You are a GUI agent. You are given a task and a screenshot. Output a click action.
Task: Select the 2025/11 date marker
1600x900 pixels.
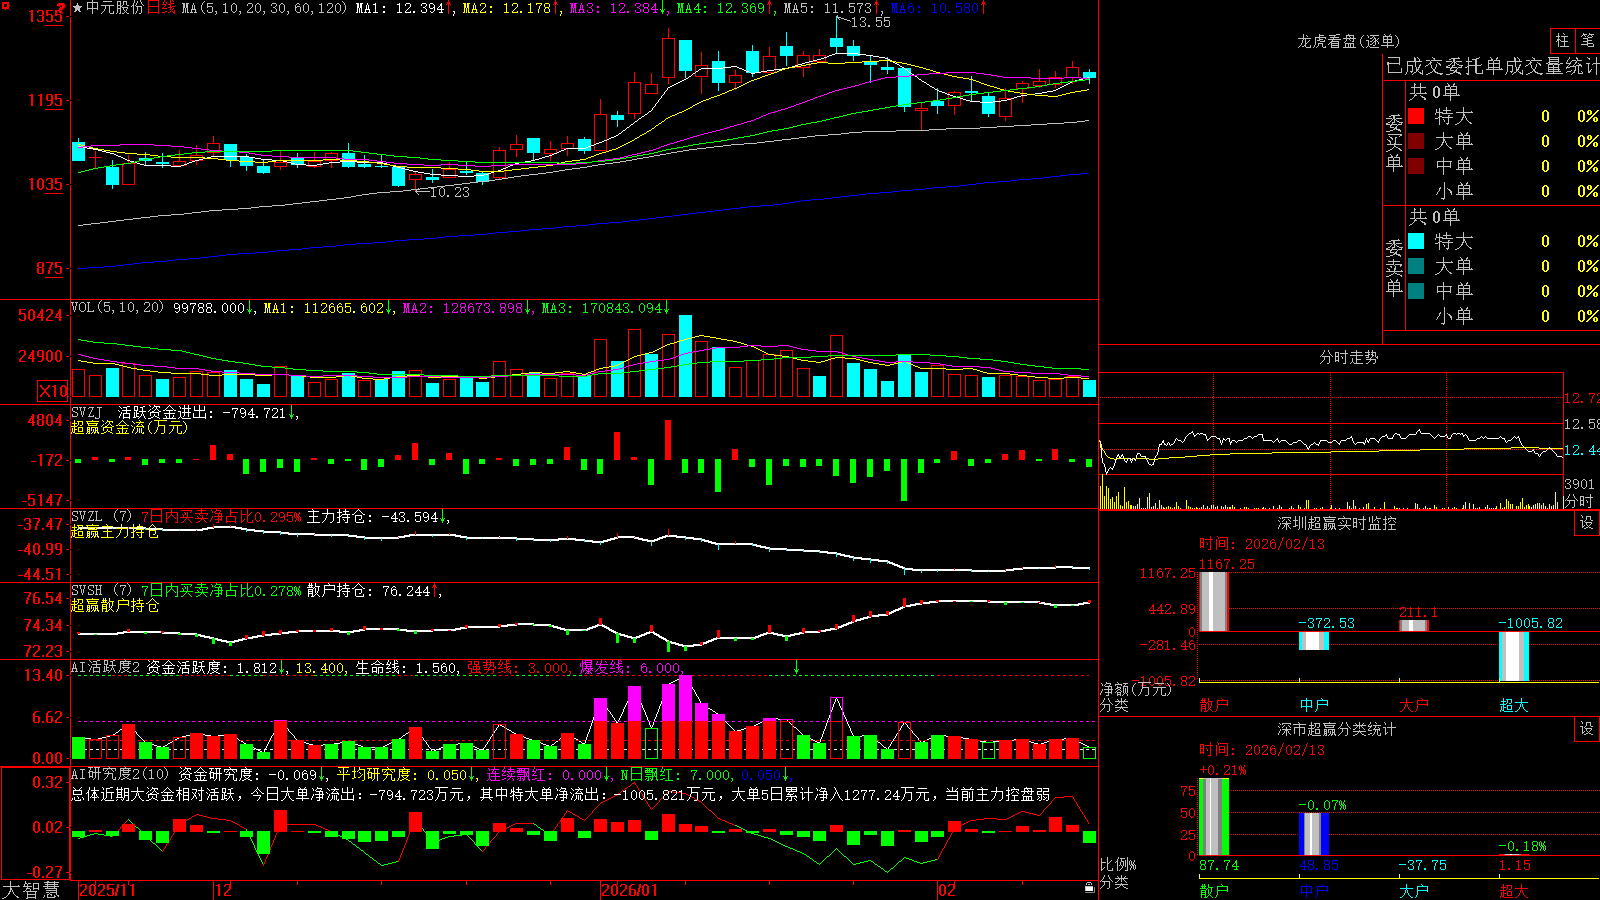(x=107, y=890)
